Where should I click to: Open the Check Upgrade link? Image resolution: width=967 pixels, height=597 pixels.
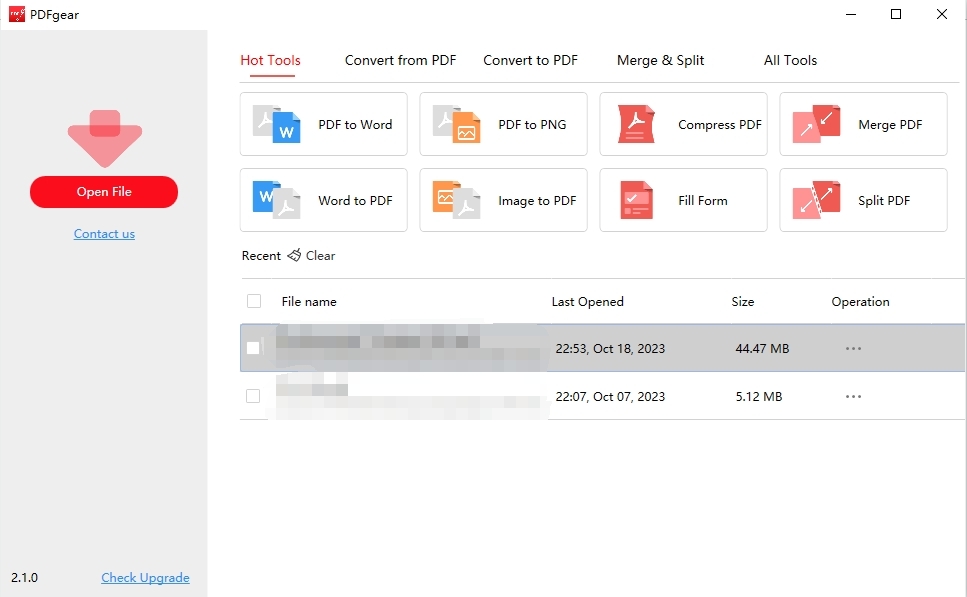click(145, 577)
